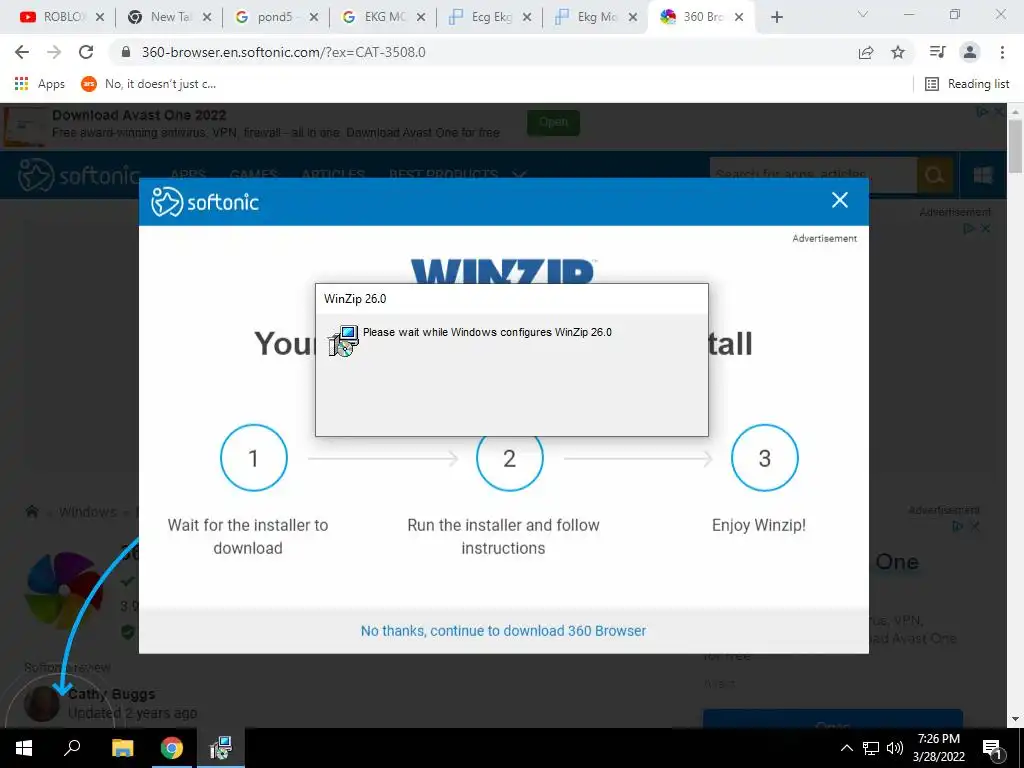Click the address bar URL
Screen dimensions: 1024x768
click(x=283, y=52)
